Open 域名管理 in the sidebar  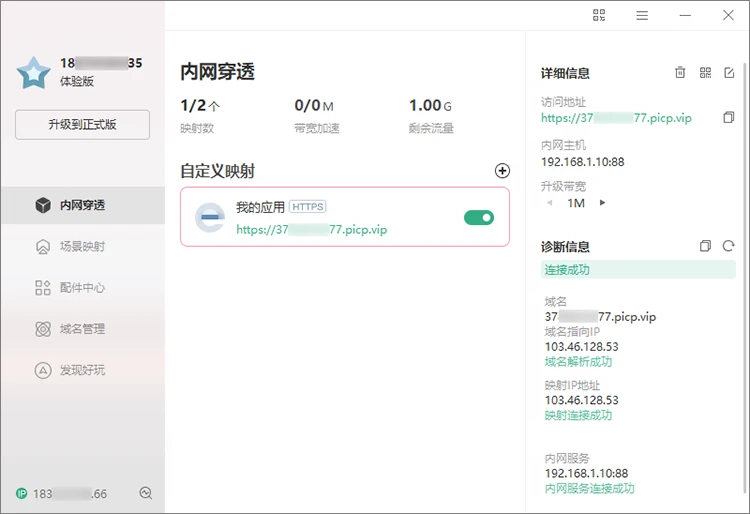coord(83,329)
